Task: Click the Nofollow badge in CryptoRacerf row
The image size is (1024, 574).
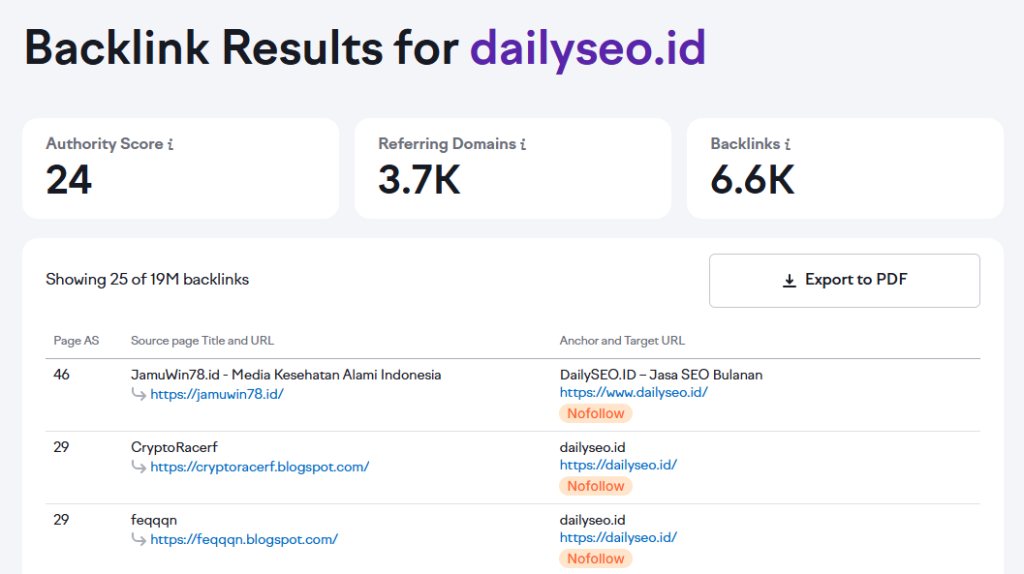Action: click(x=596, y=486)
